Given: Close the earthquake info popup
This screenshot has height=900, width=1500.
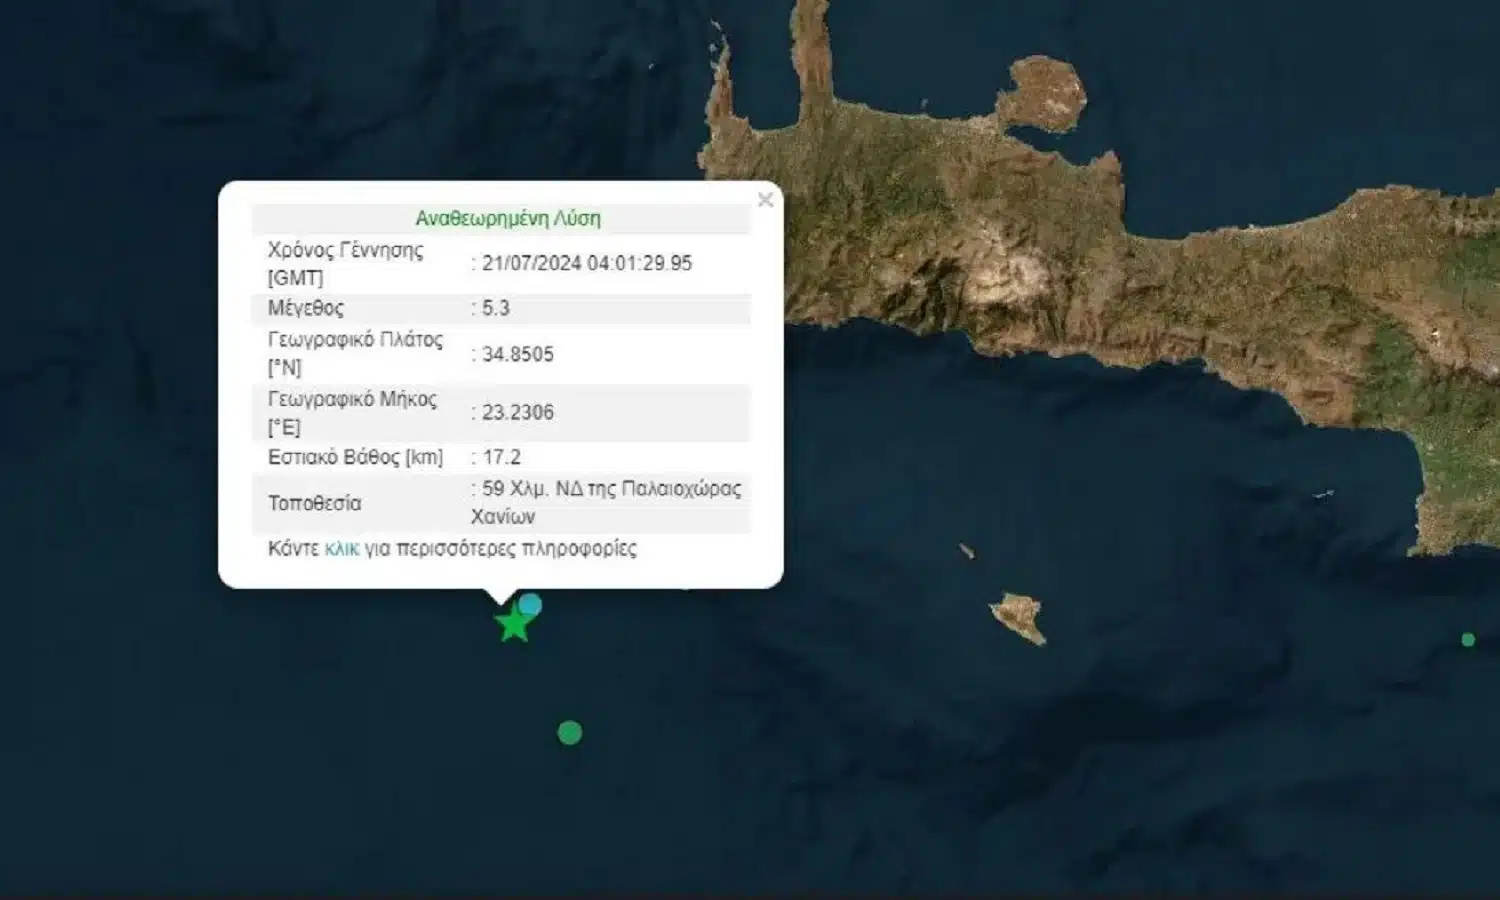Looking at the screenshot, I should (765, 200).
